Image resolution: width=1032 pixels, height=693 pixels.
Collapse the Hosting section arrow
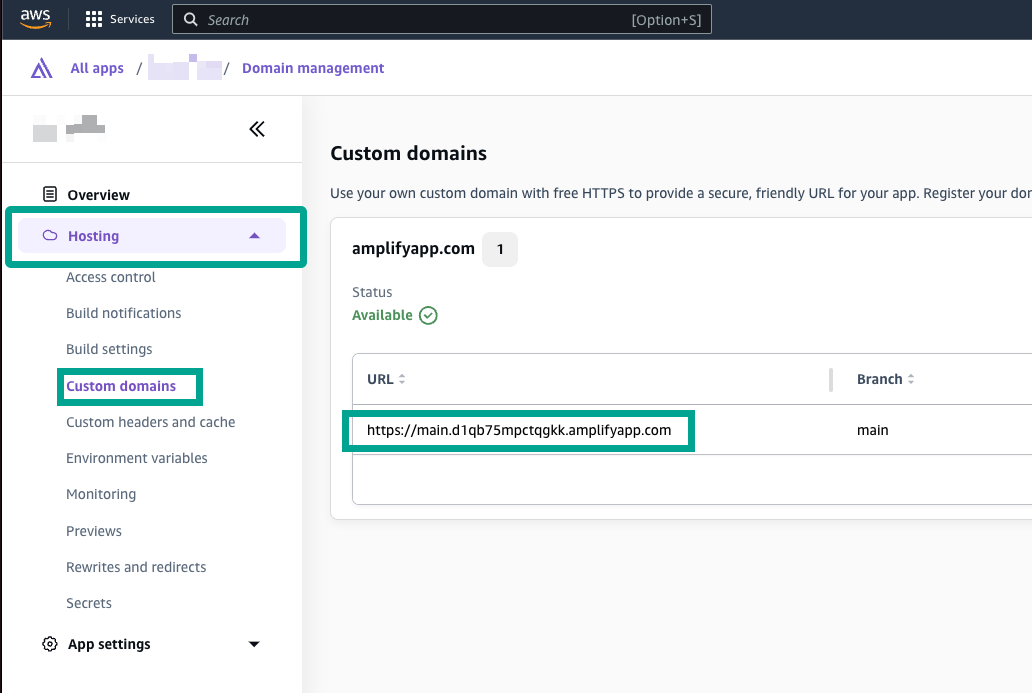(x=254, y=236)
